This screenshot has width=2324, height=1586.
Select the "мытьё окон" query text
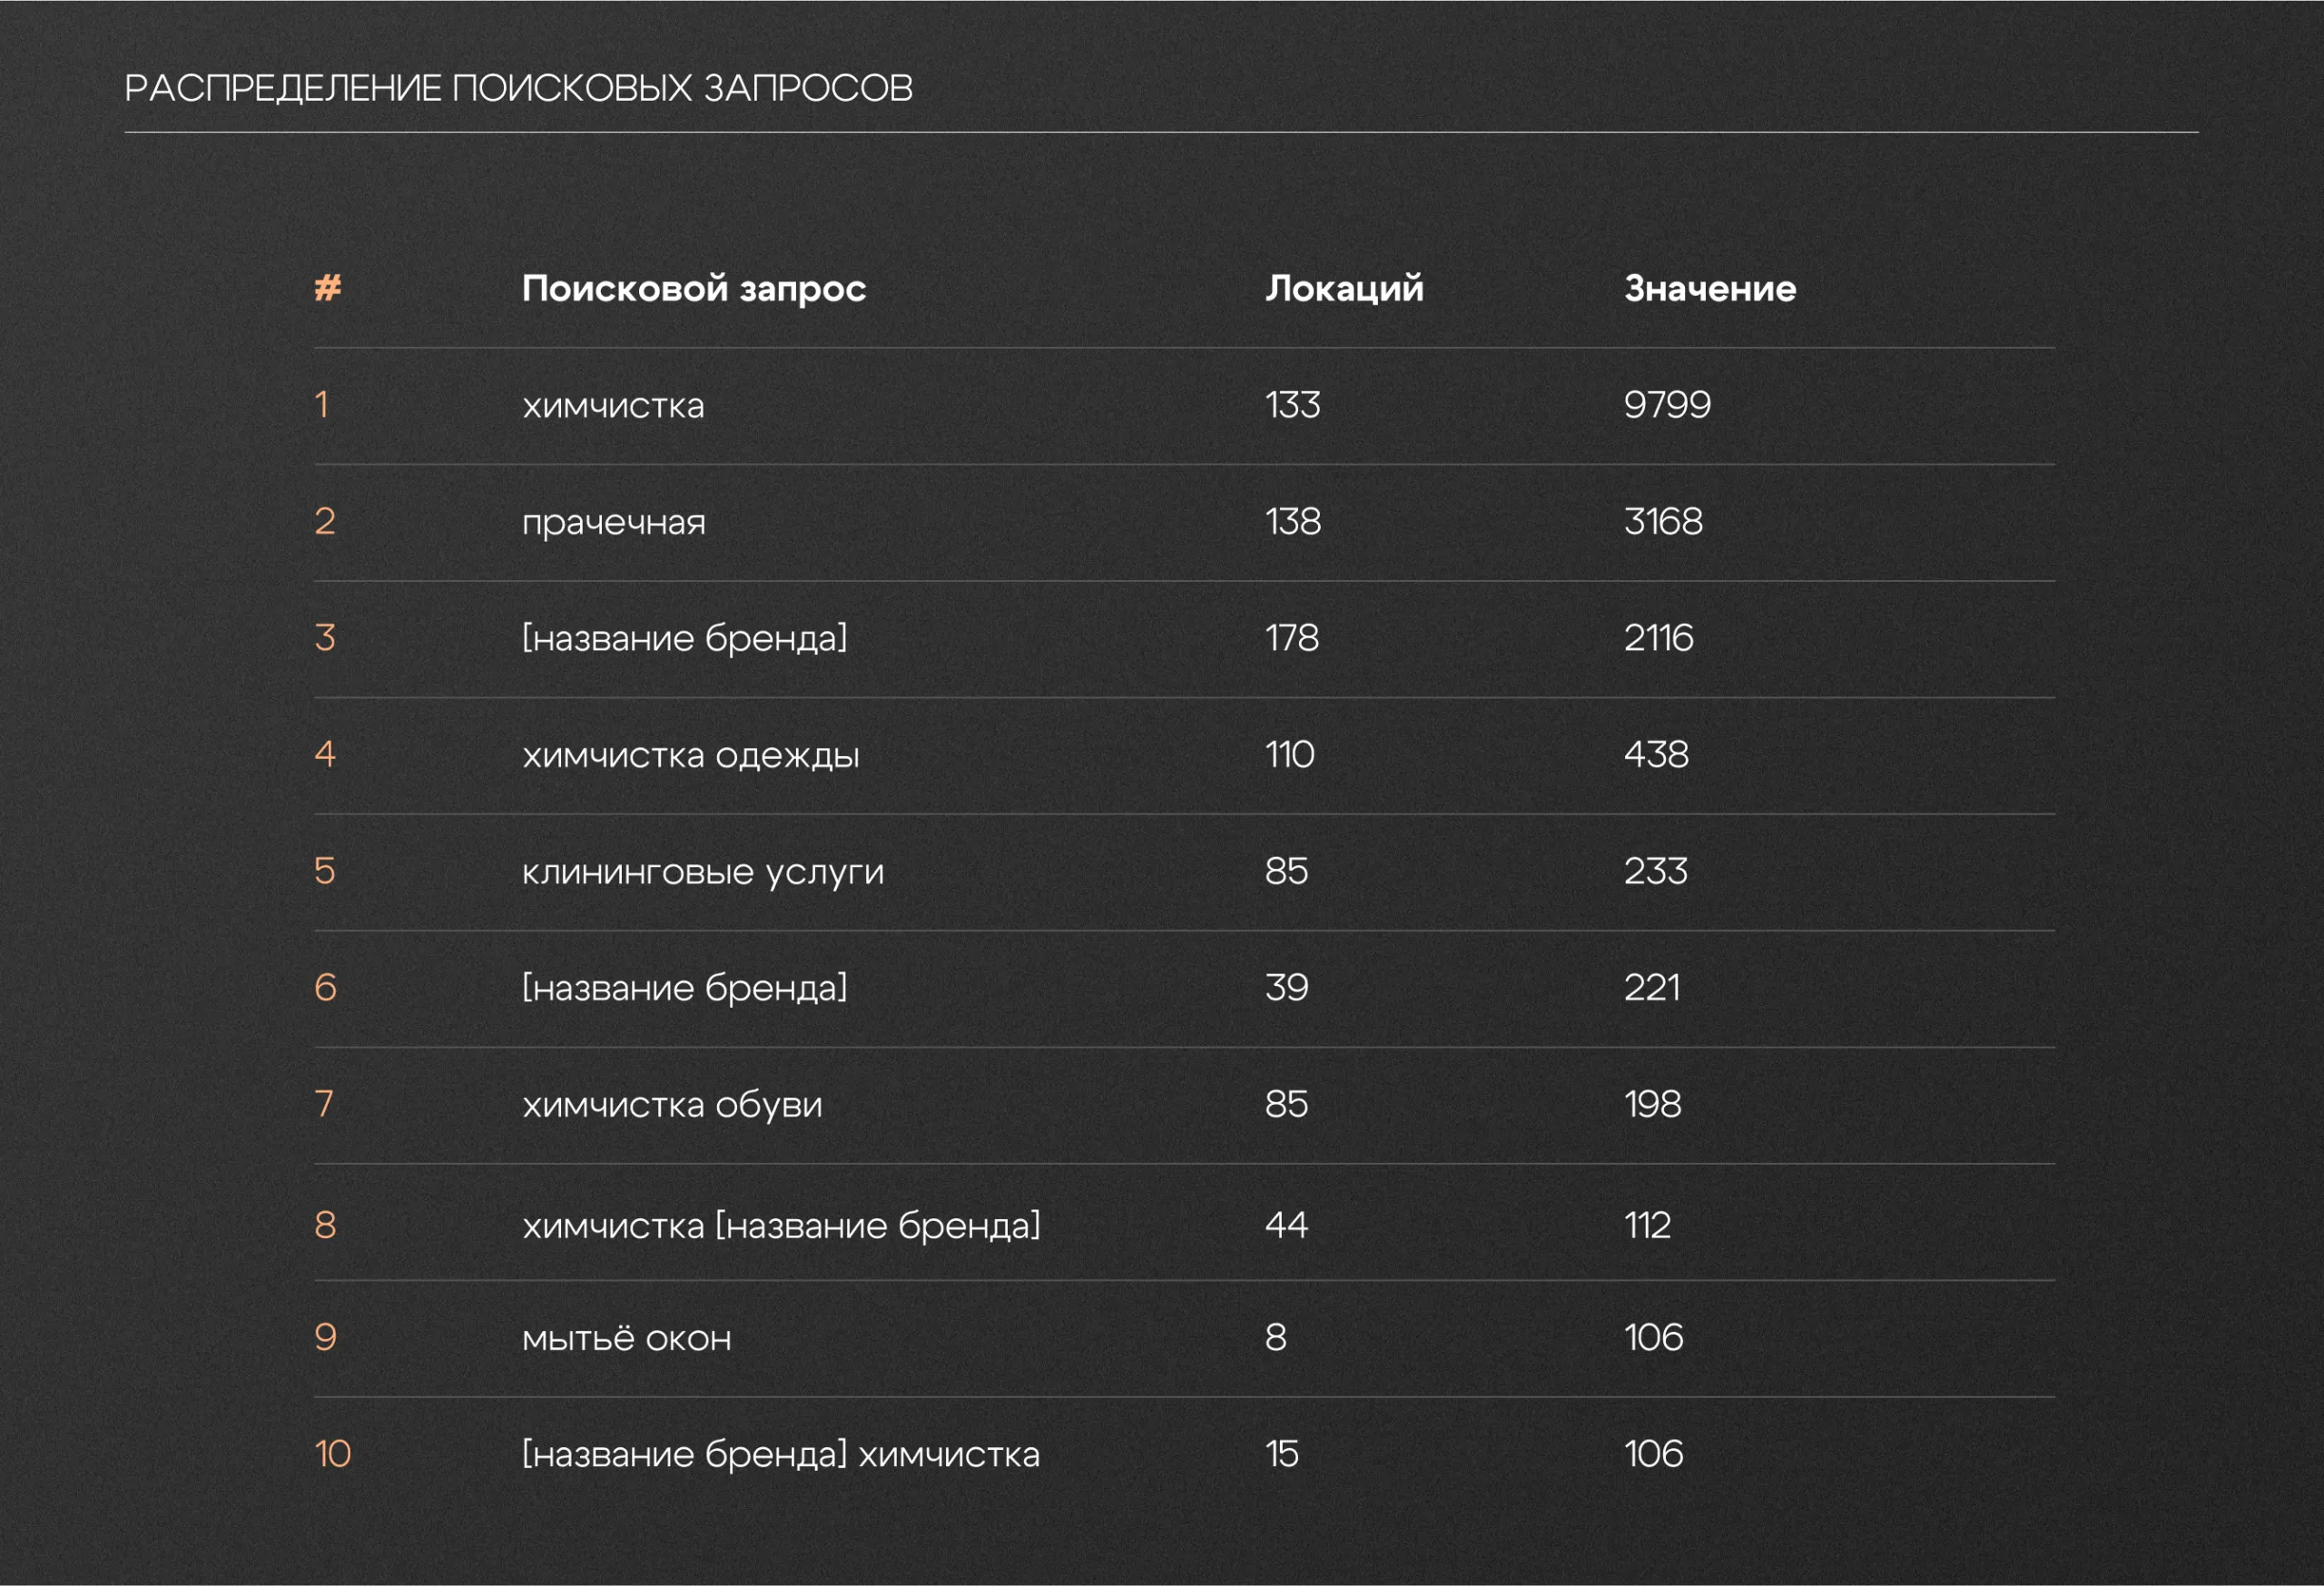(x=627, y=1338)
